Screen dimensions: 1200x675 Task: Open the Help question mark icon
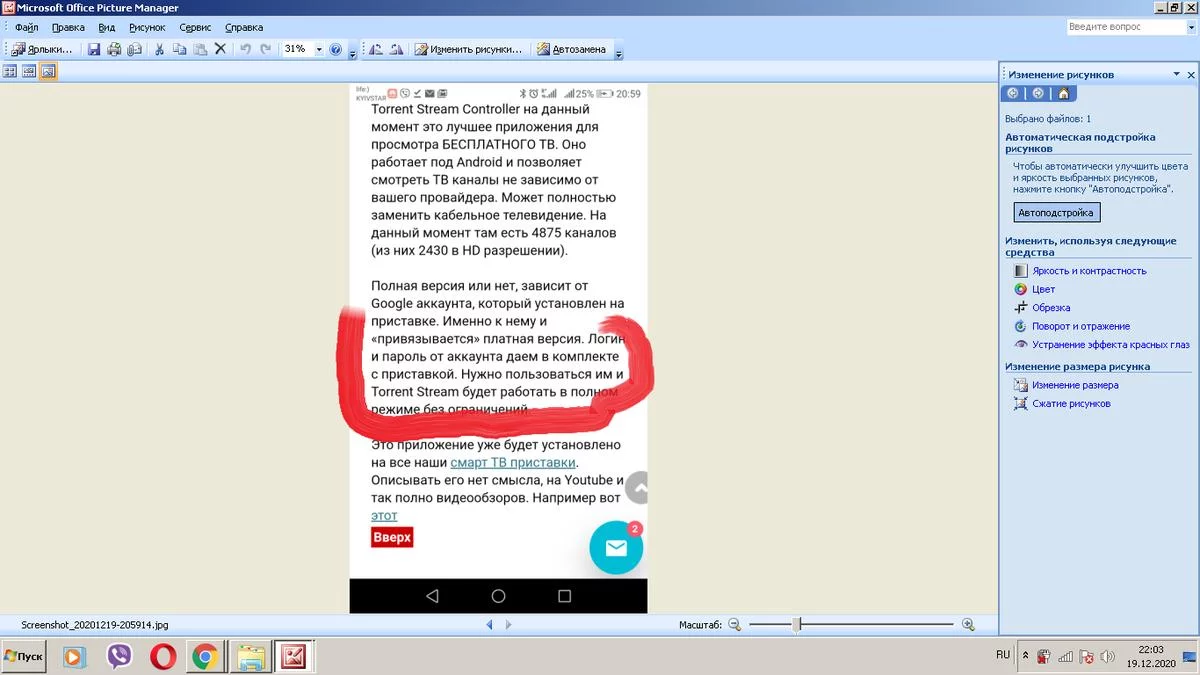tap(336, 49)
